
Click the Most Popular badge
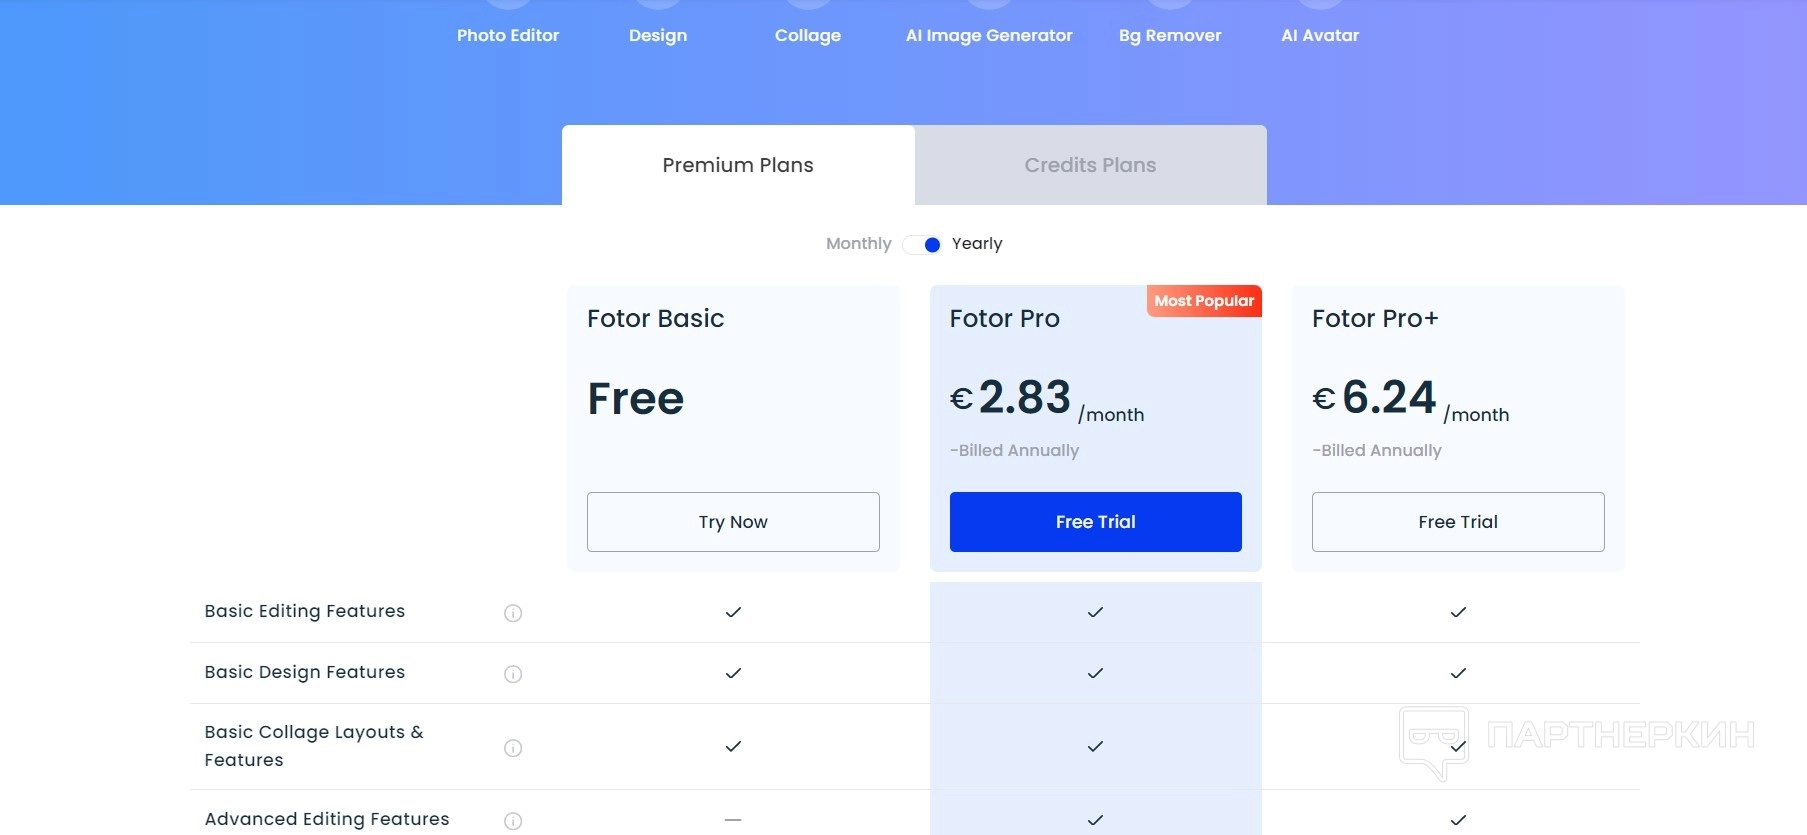click(x=1204, y=301)
